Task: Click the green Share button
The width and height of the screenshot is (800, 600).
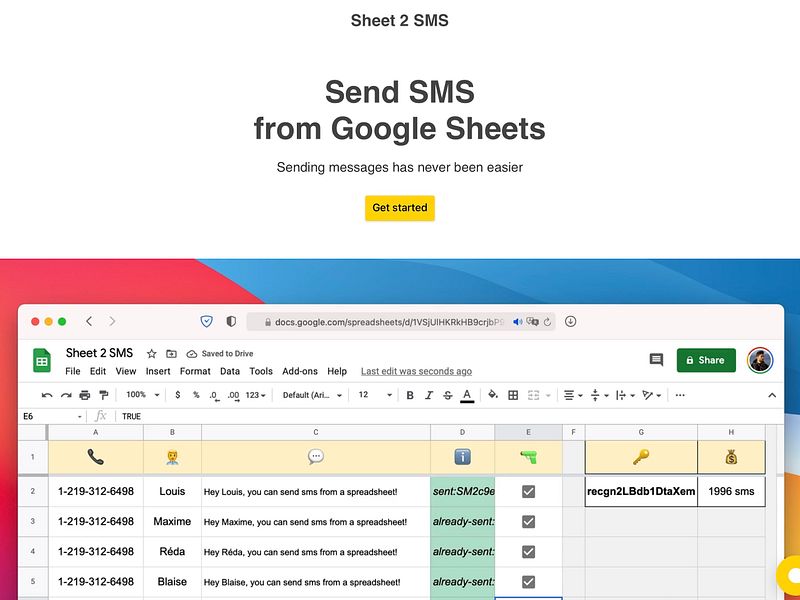Action: click(706, 360)
